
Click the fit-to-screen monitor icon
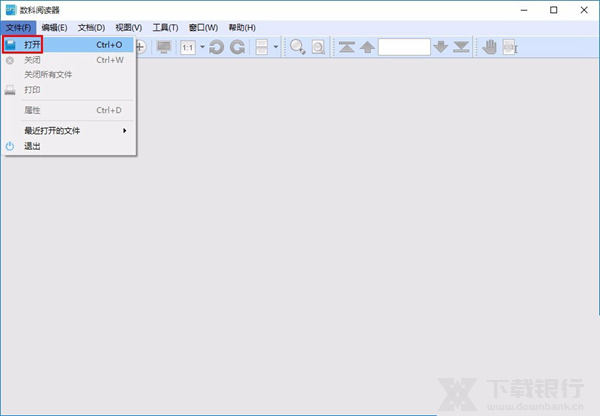(164, 47)
